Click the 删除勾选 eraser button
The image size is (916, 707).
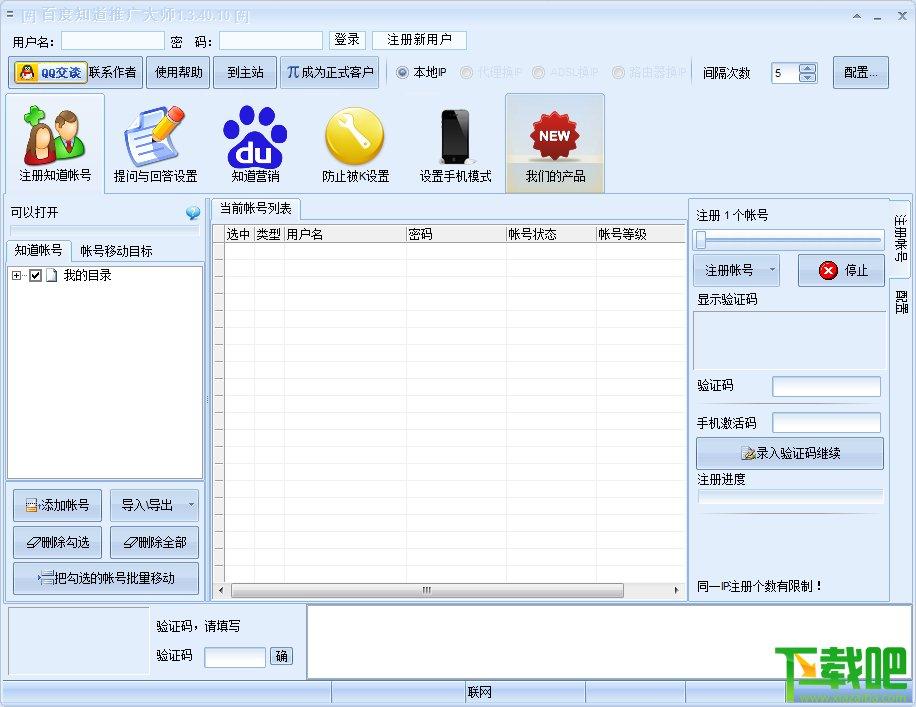(x=57, y=542)
